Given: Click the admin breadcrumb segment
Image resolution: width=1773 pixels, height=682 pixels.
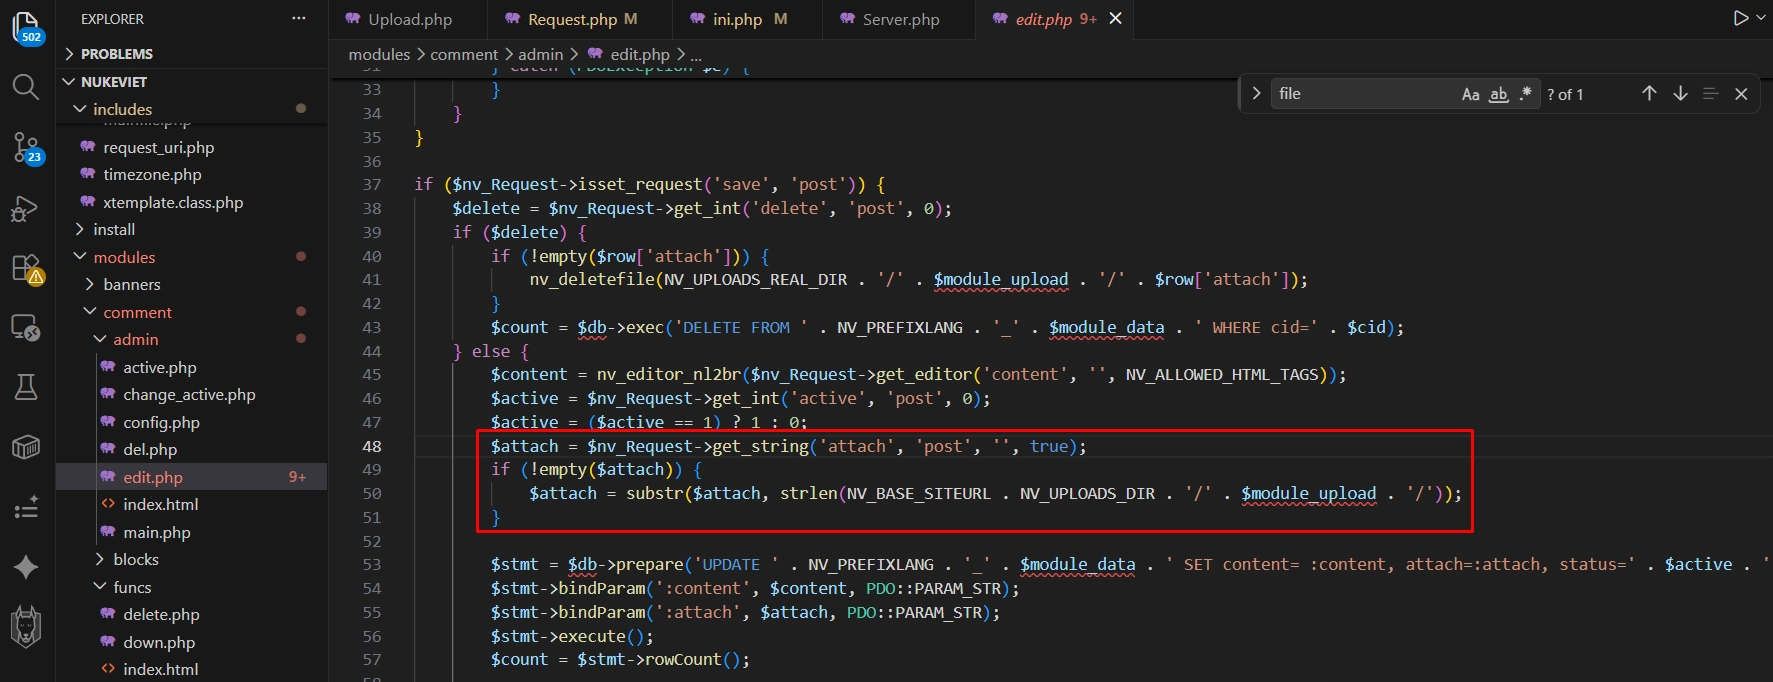Looking at the screenshot, I should pyautogui.click(x=541, y=54).
